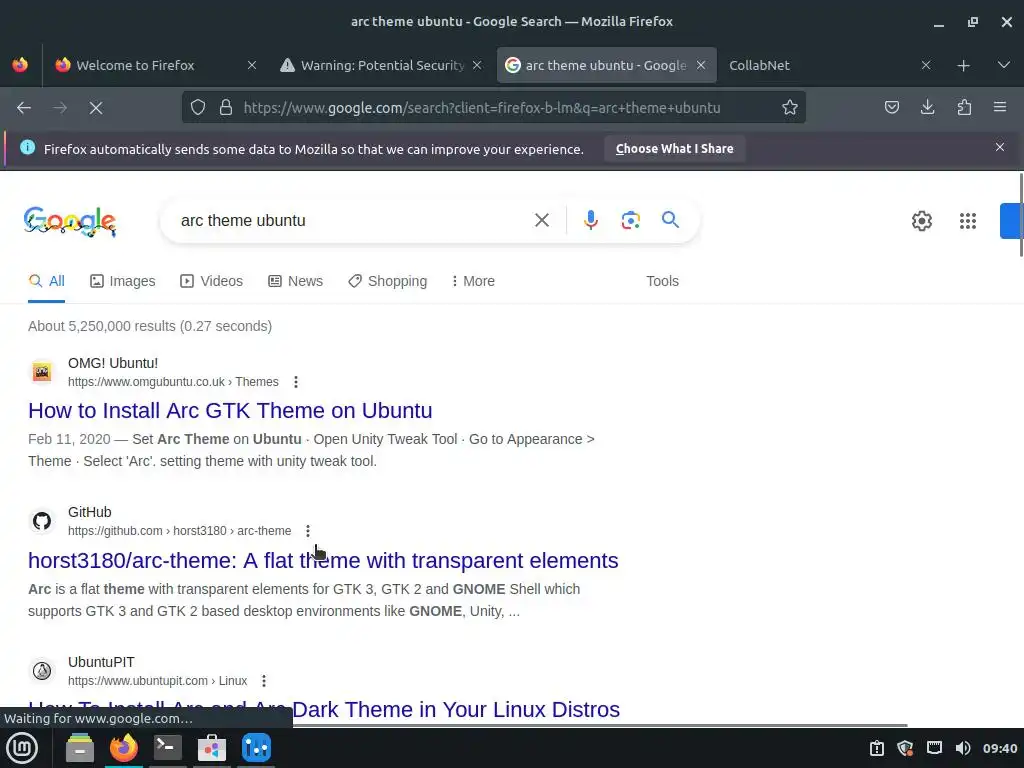Open the network tray icon
The image size is (1024, 768).
tap(935, 748)
